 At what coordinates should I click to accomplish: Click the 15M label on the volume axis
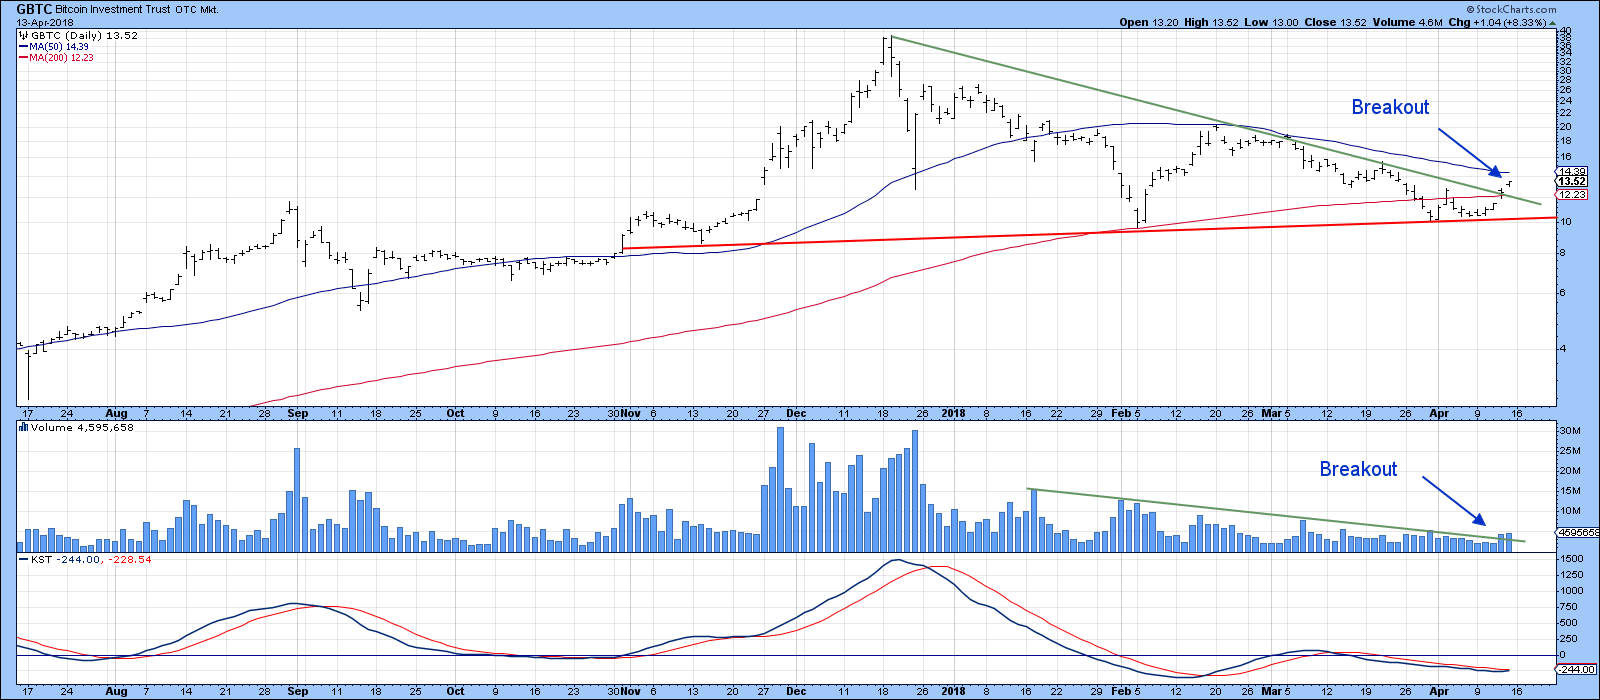coord(1572,491)
